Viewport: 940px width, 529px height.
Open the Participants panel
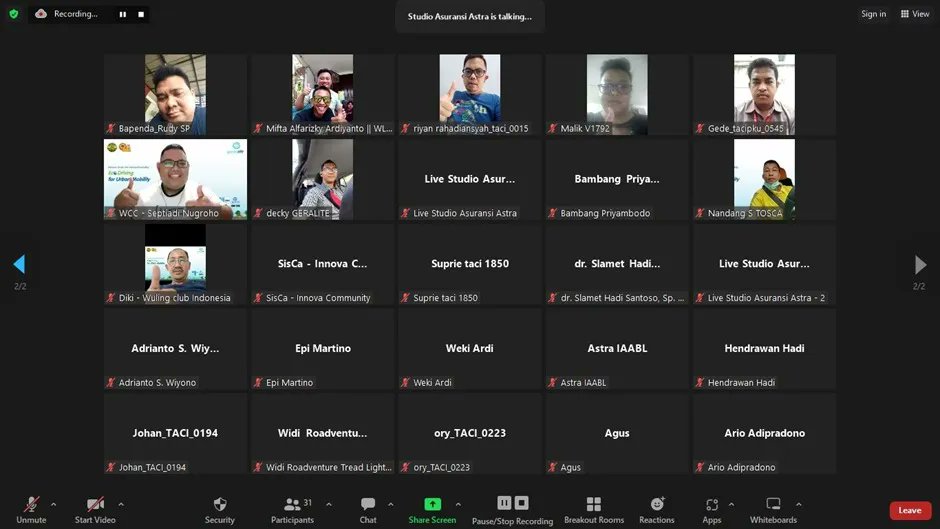tap(292, 510)
